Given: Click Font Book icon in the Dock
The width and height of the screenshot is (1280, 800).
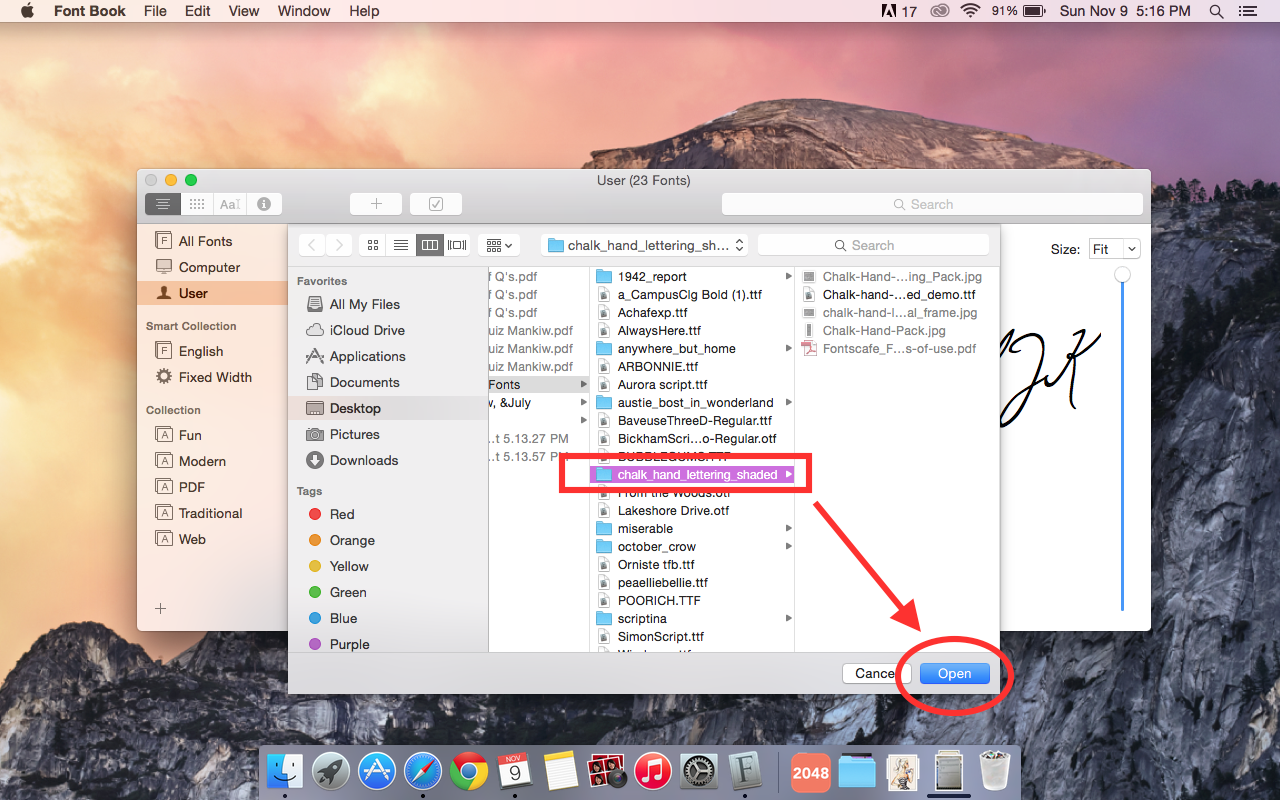Looking at the screenshot, I should pyautogui.click(x=745, y=771).
